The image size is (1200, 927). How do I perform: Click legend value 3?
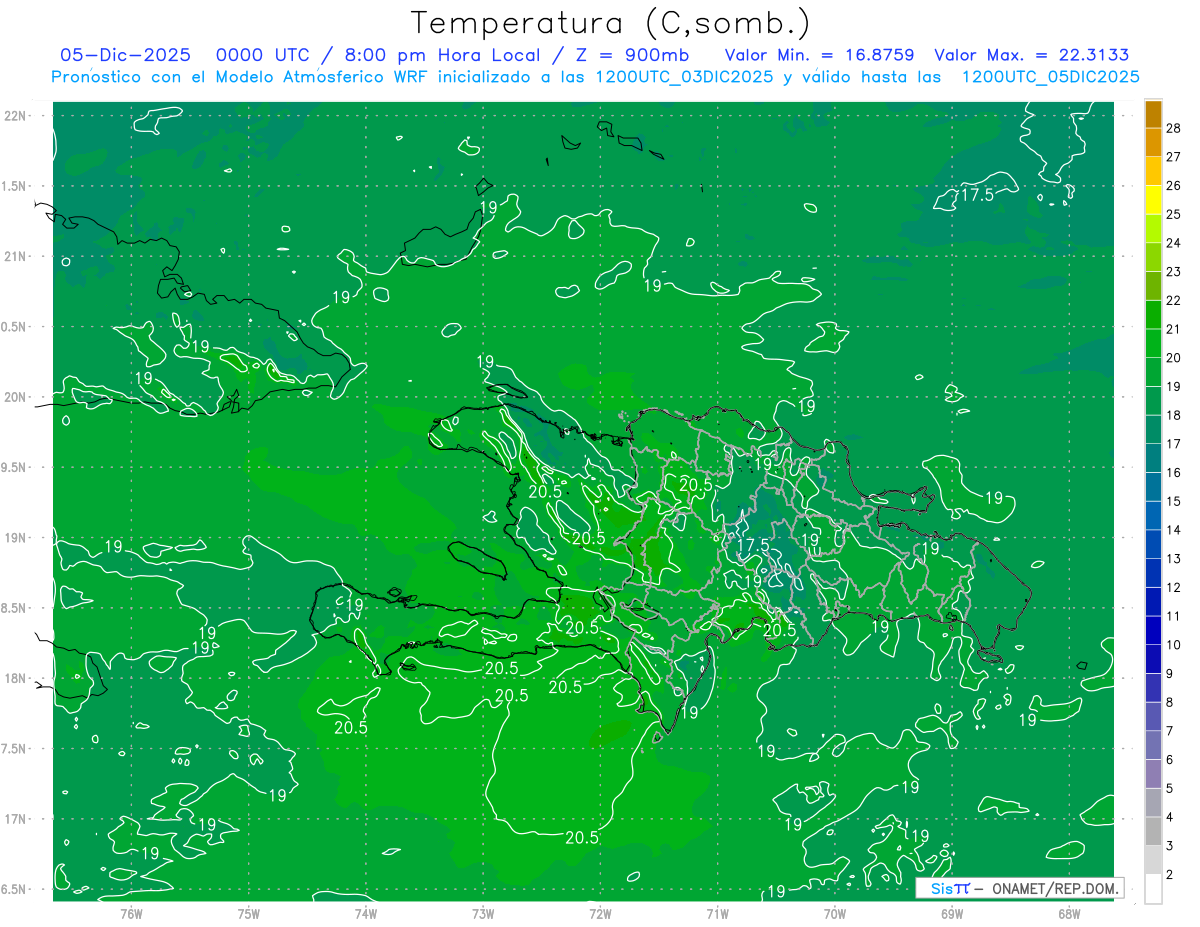[1170, 846]
